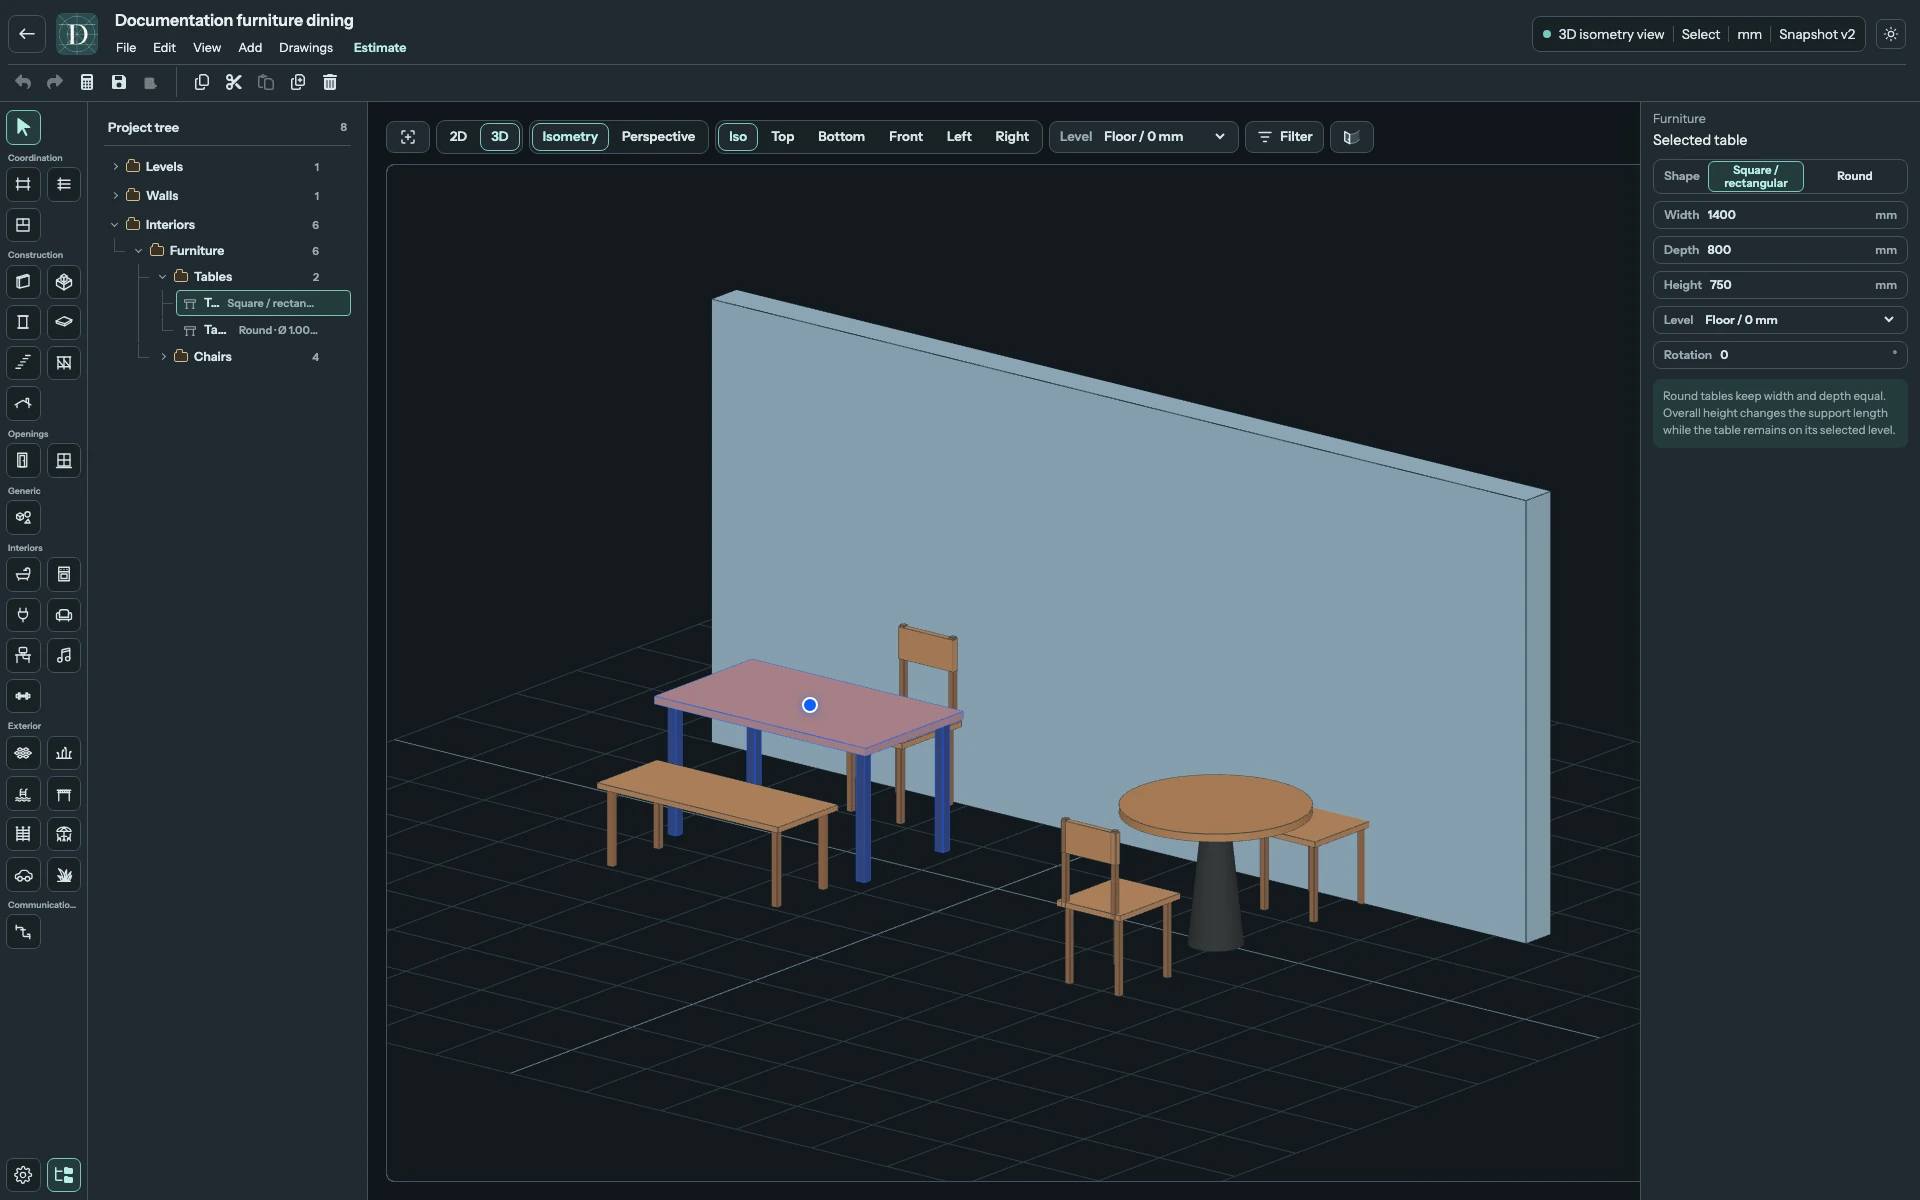Click the zoom-to-fit frame icon
This screenshot has width=1920, height=1200.
click(408, 137)
